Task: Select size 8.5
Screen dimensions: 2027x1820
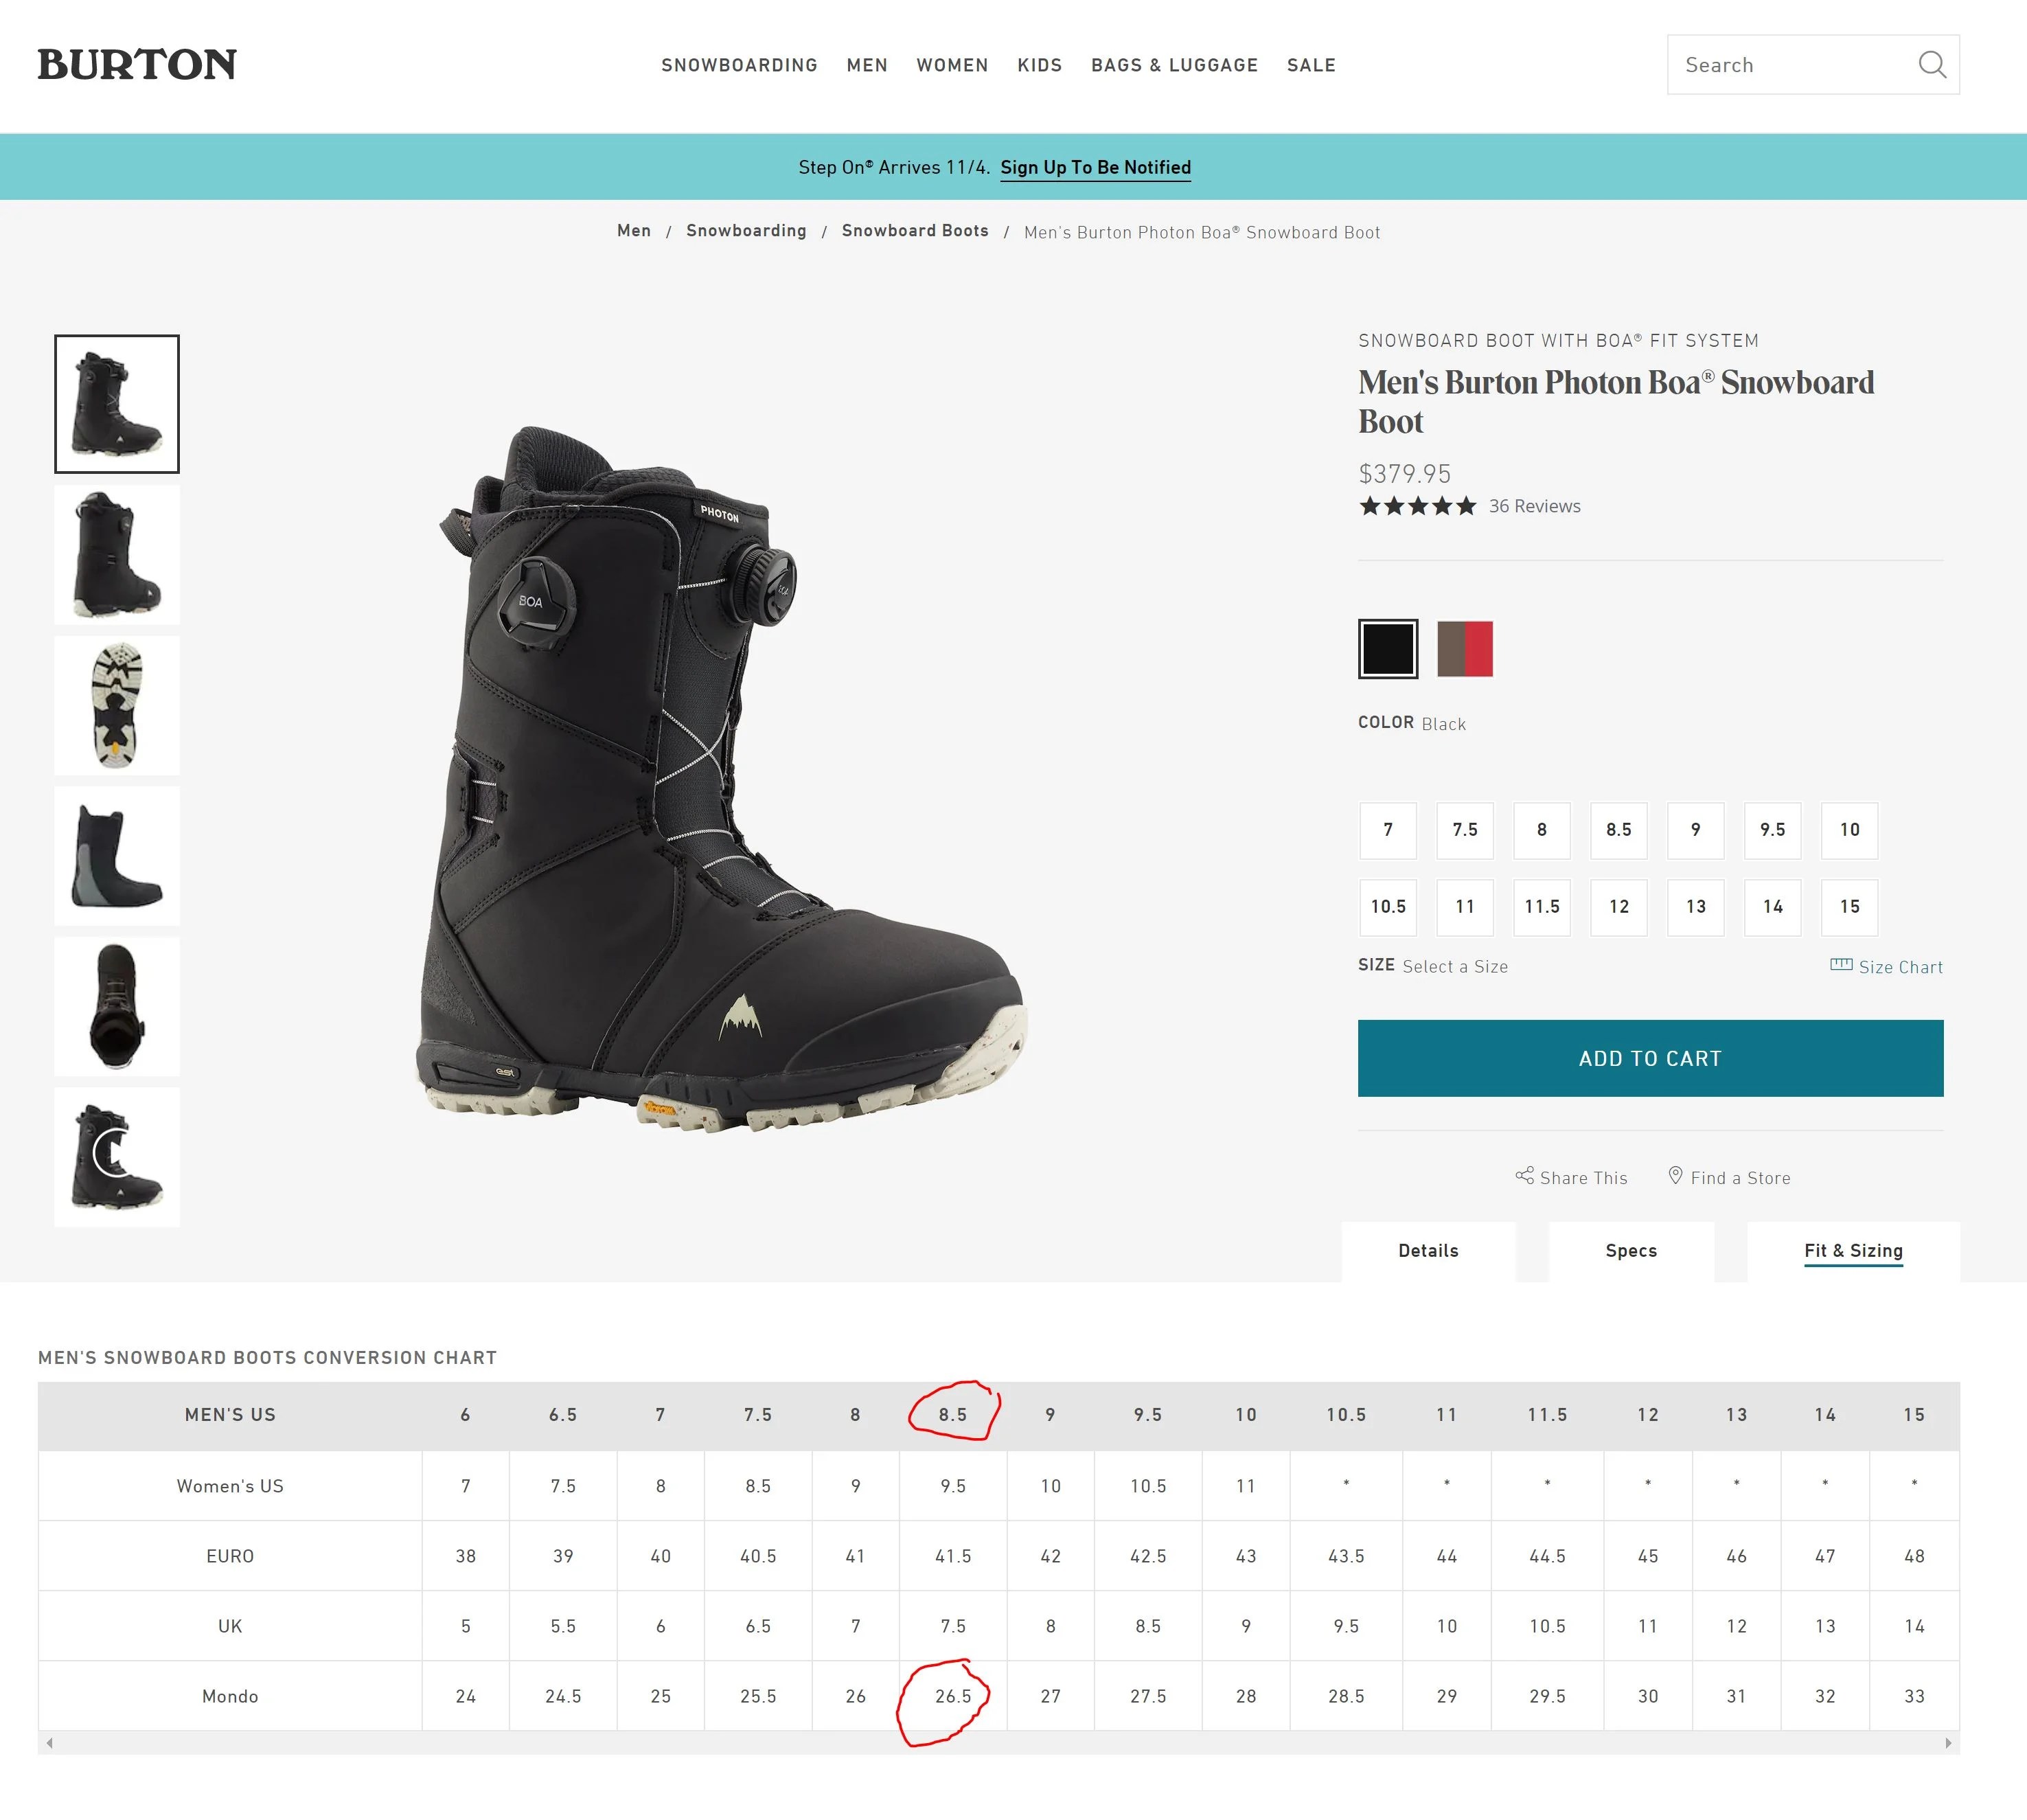Action: (x=1619, y=830)
